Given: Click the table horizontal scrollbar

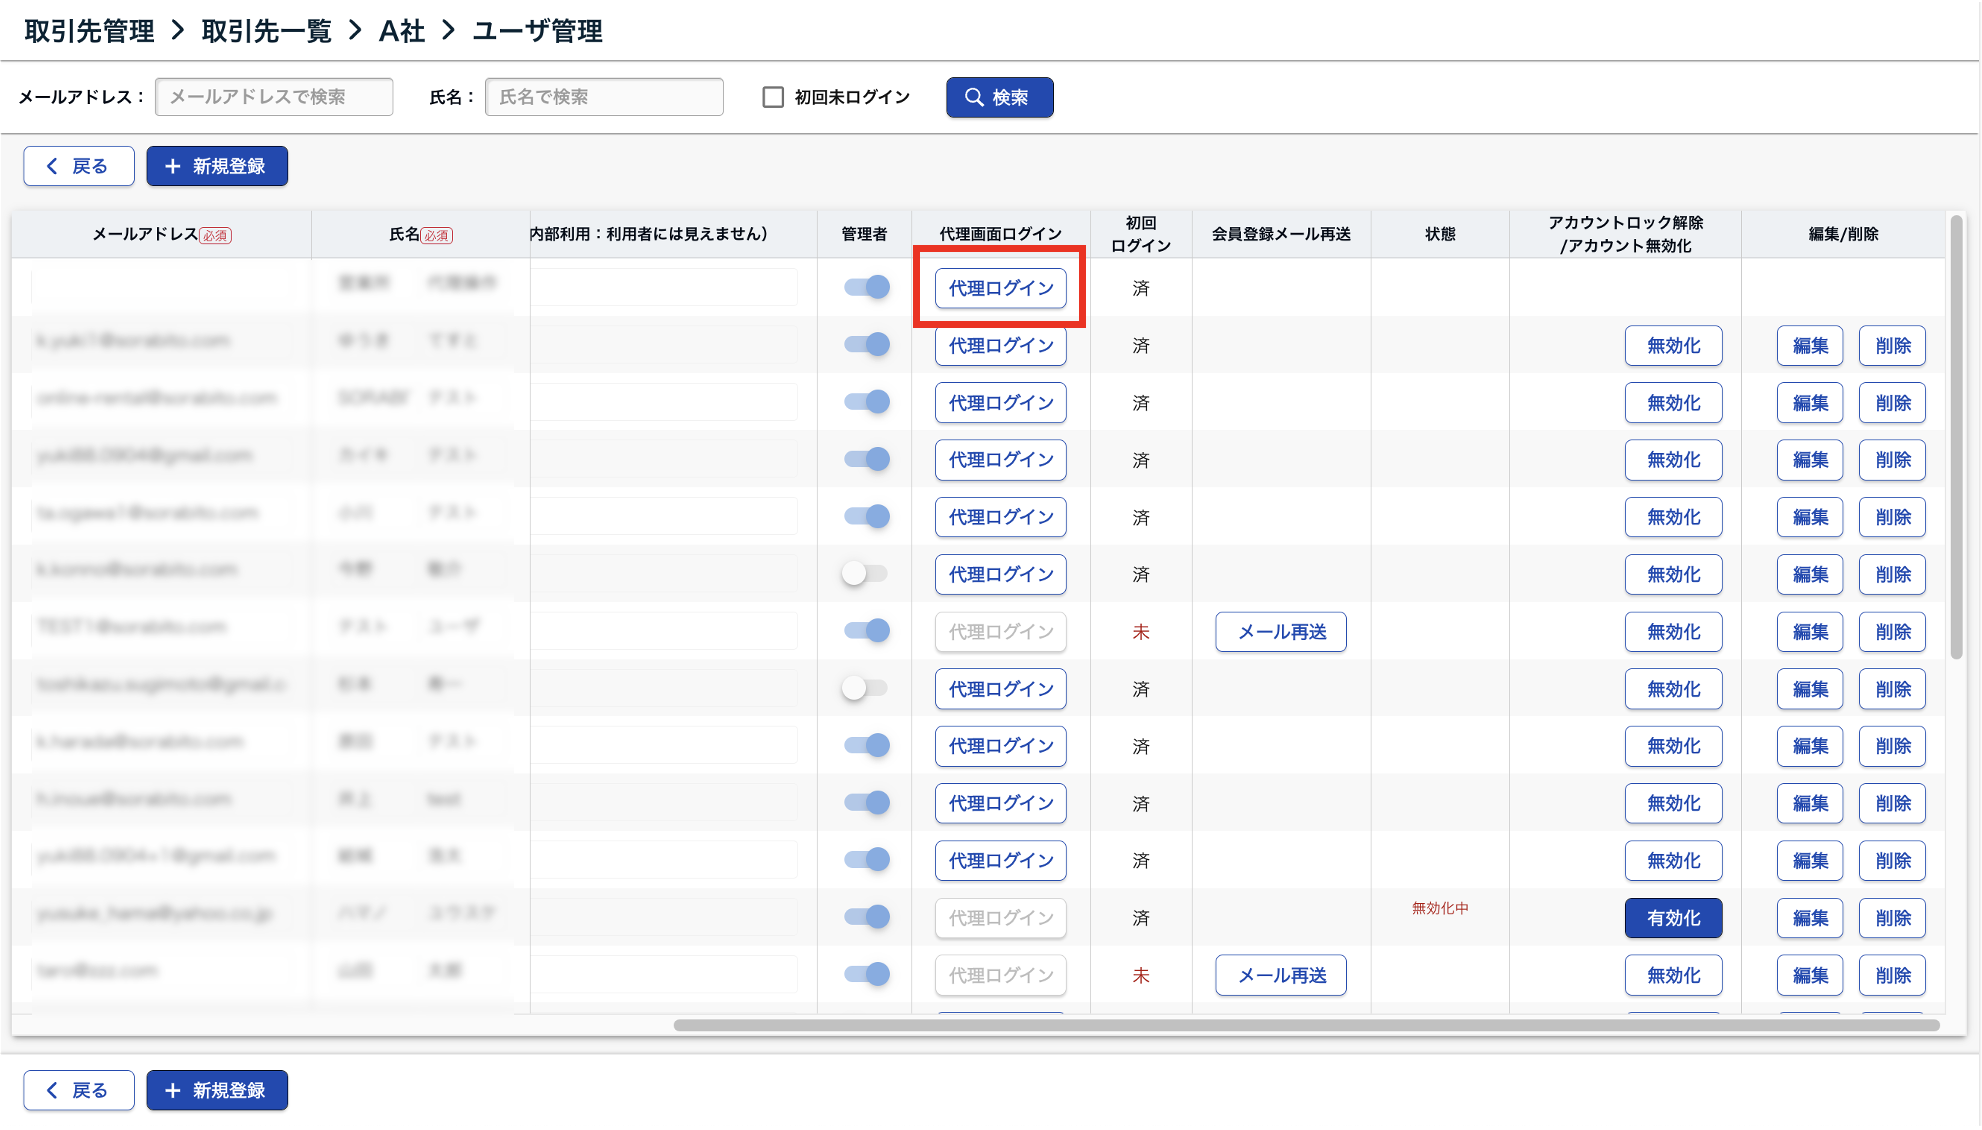Looking at the screenshot, I should pyautogui.click(x=1305, y=1025).
